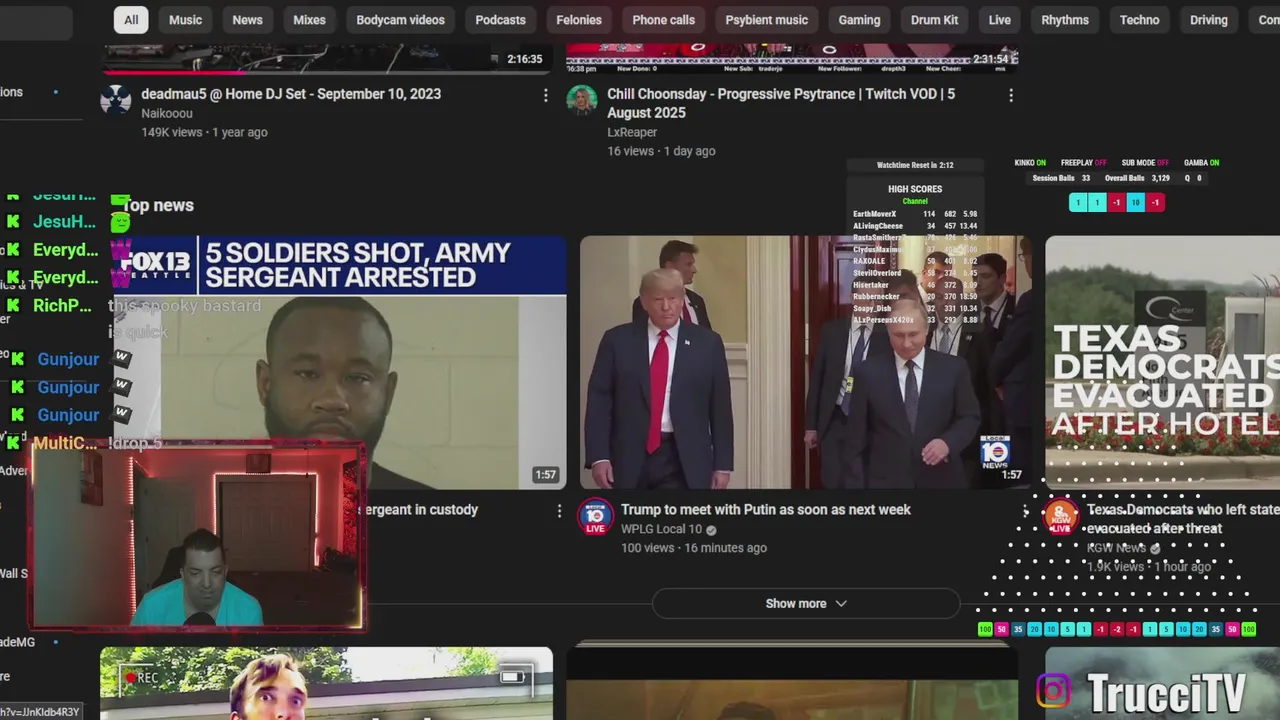Select the News filter chip
The image size is (1280, 720).
click(247, 20)
